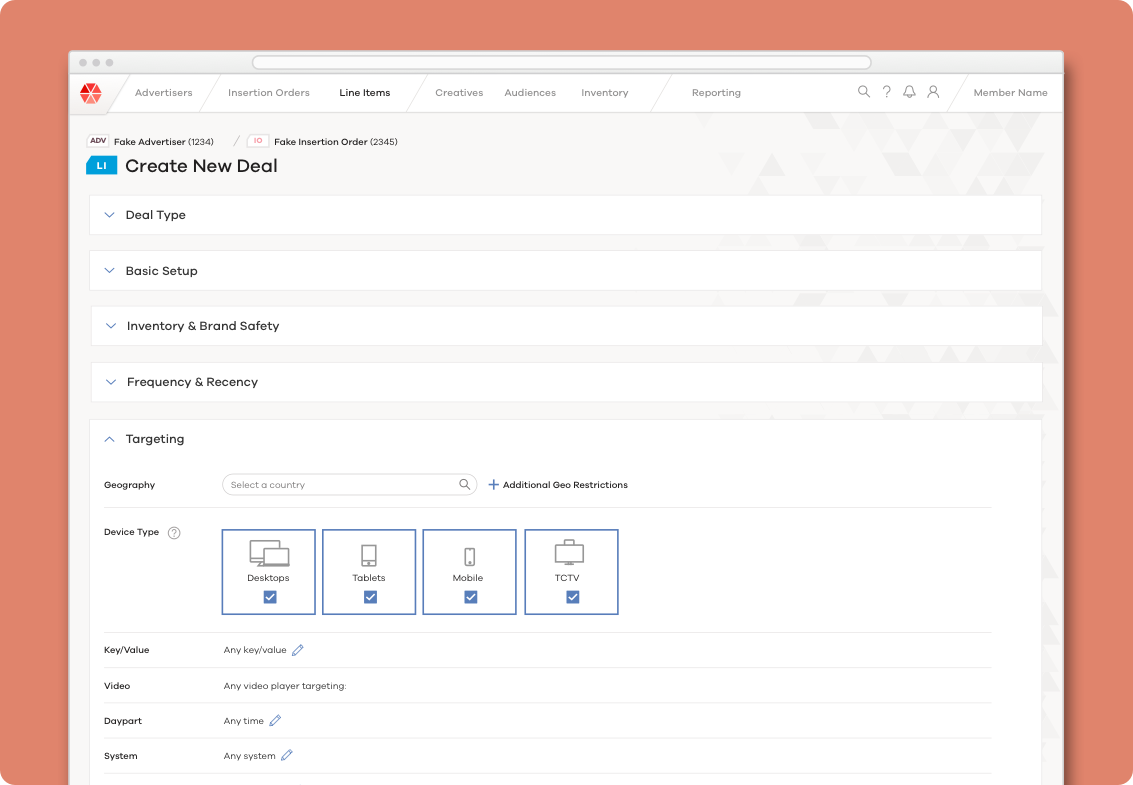1133x785 pixels.
Task: Open help via the question mark icon in header
Action: point(886,92)
